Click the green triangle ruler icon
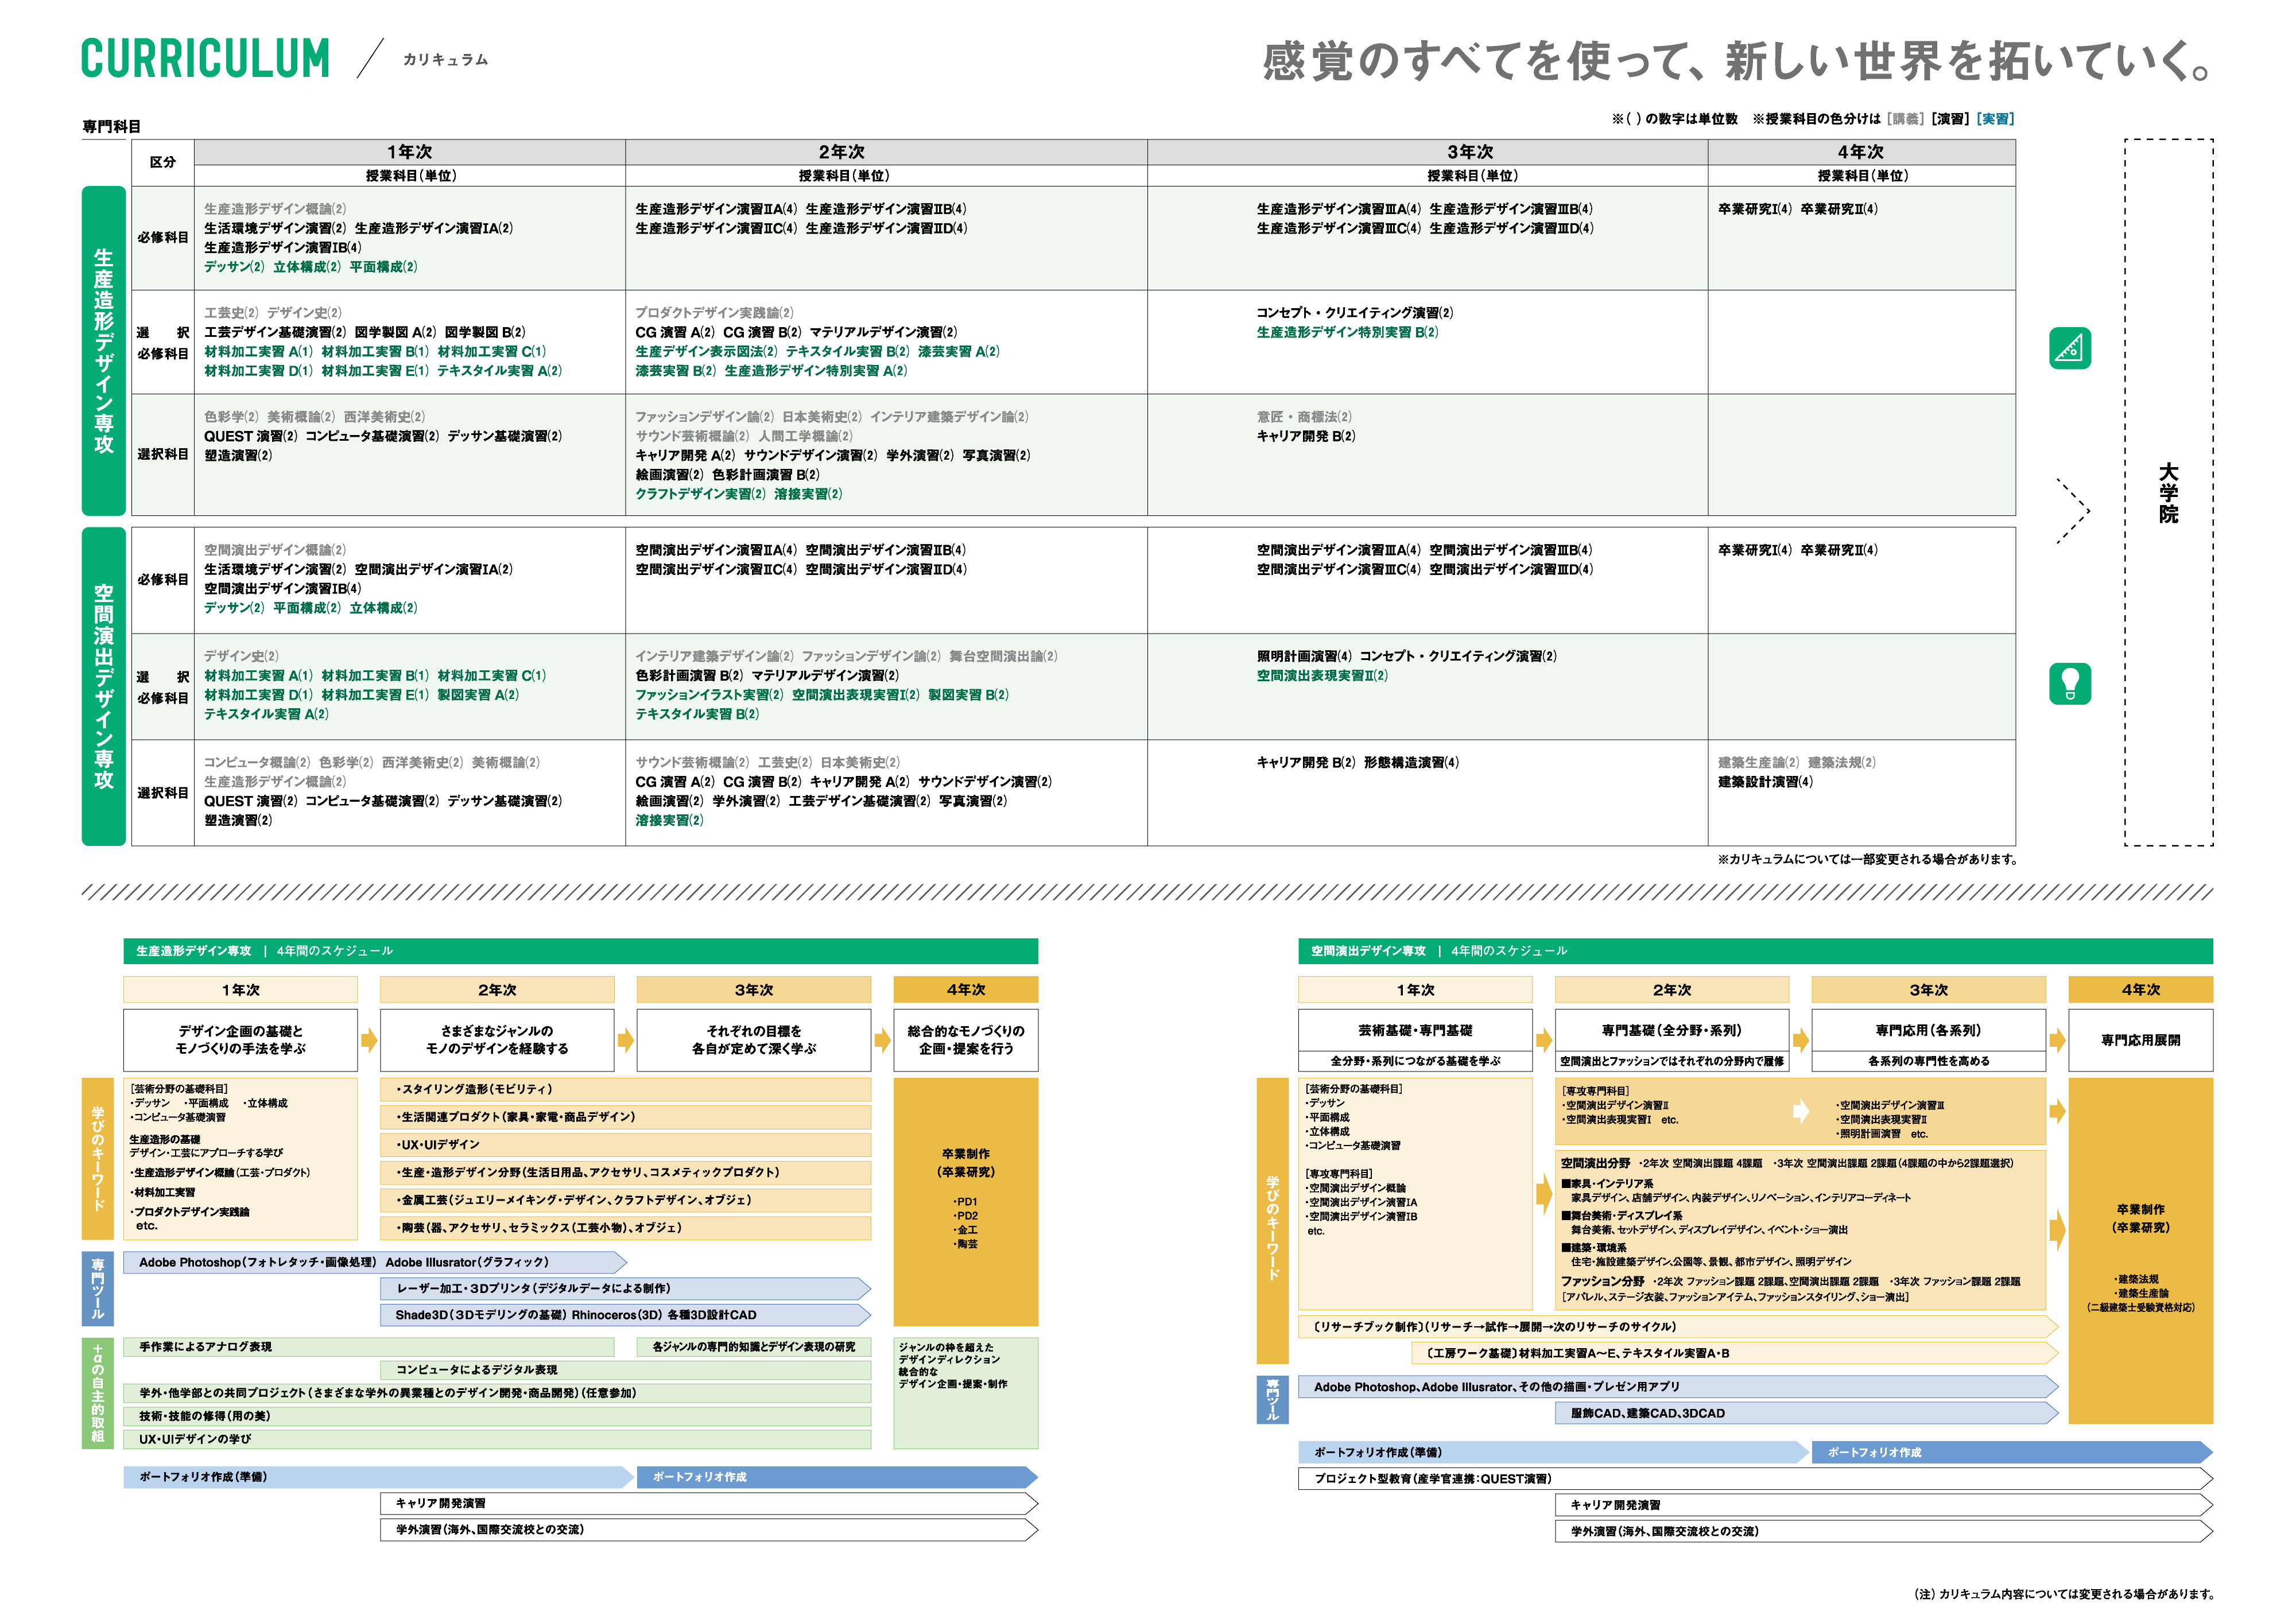 pos(2069,348)
